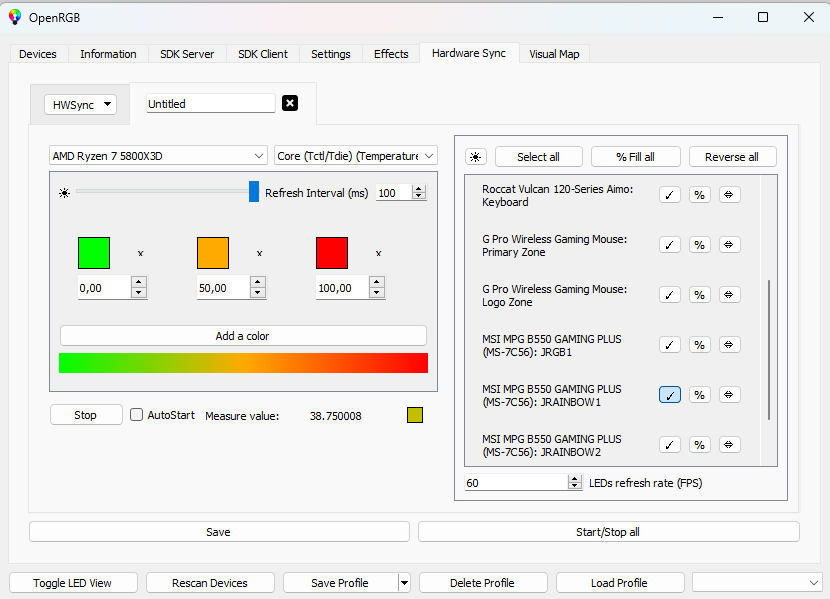Screen dimensions: 830x599
Task: Stop the hardware sync measurement
Action: point(86,415)
